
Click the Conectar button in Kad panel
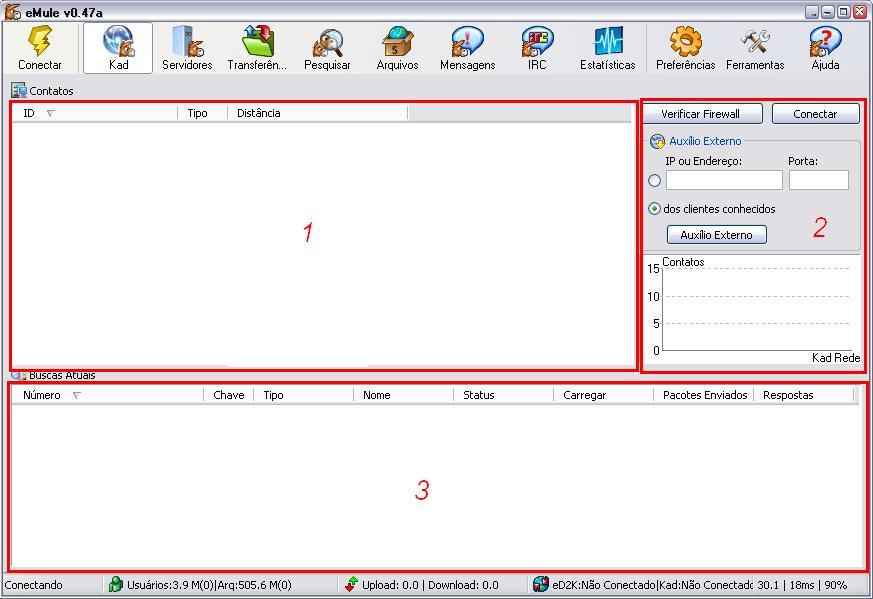point(815,114)
